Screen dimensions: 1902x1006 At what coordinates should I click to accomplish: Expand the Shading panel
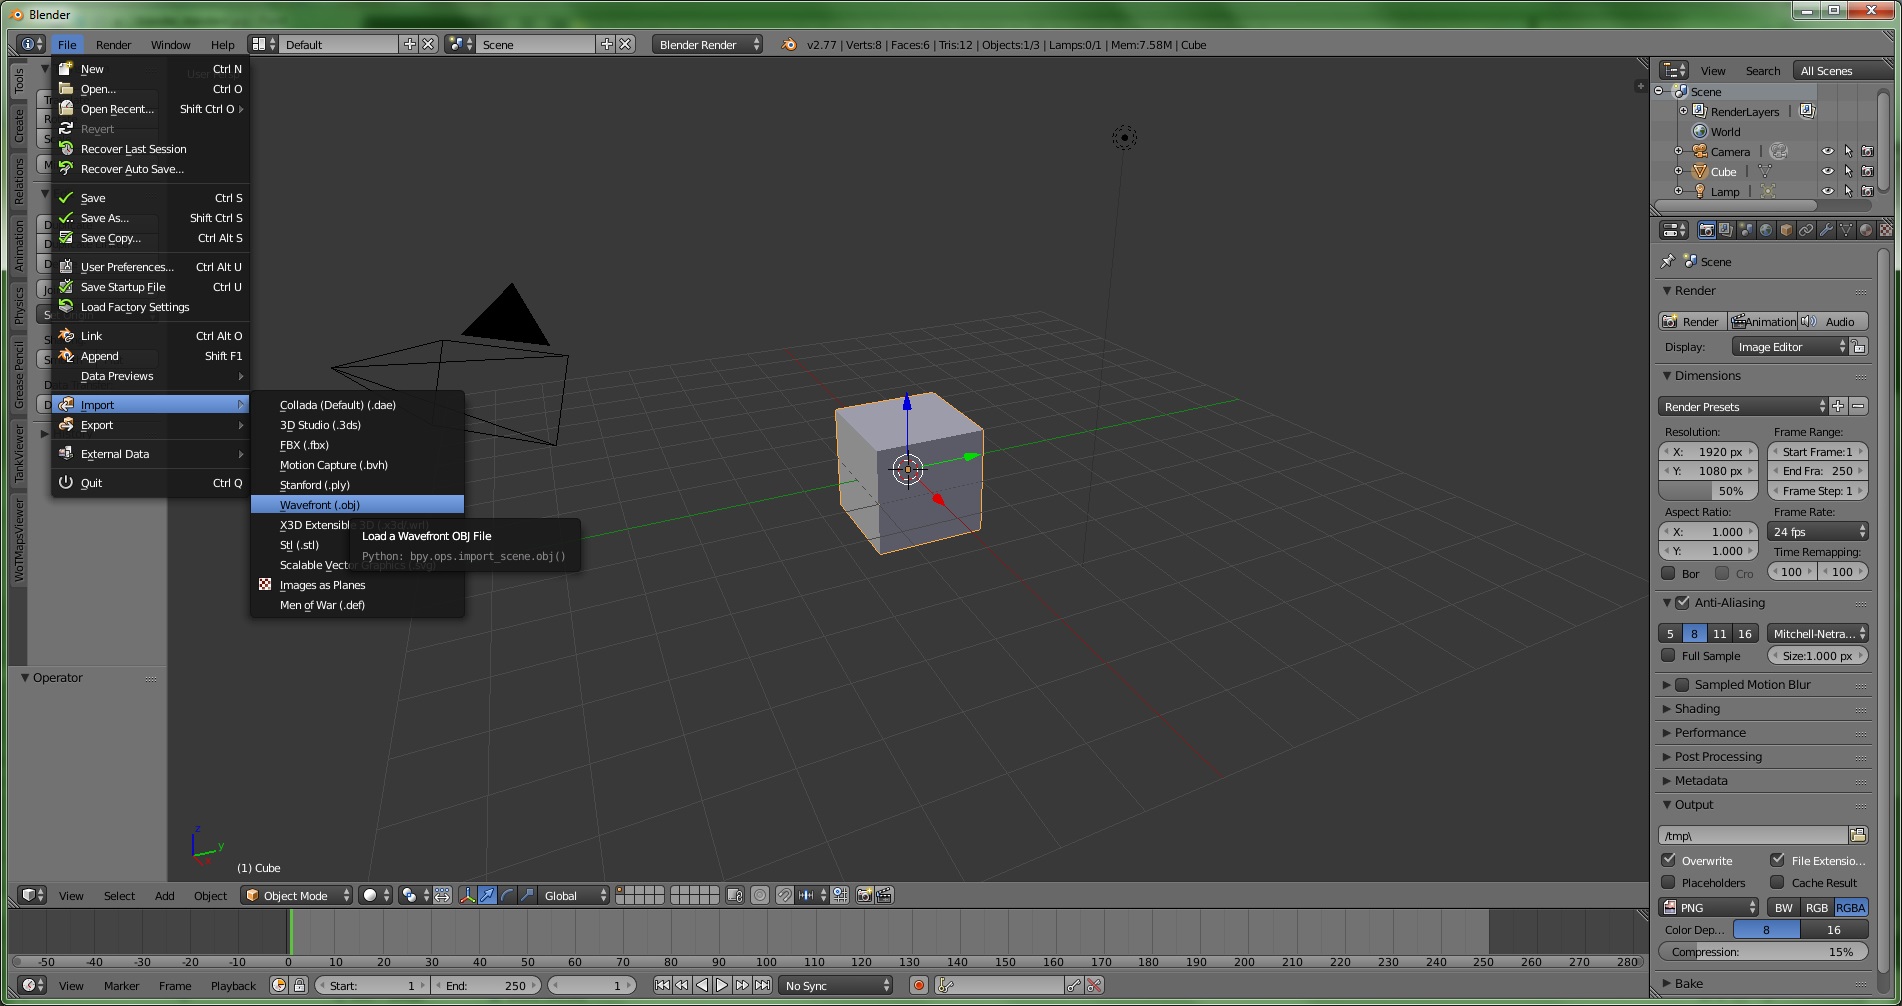point(1697,709)
